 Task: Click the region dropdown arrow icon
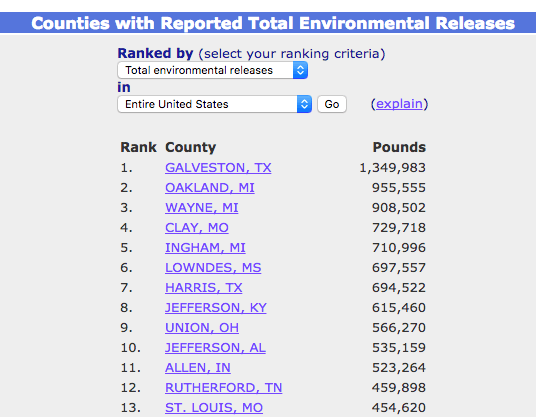[304, 104]
